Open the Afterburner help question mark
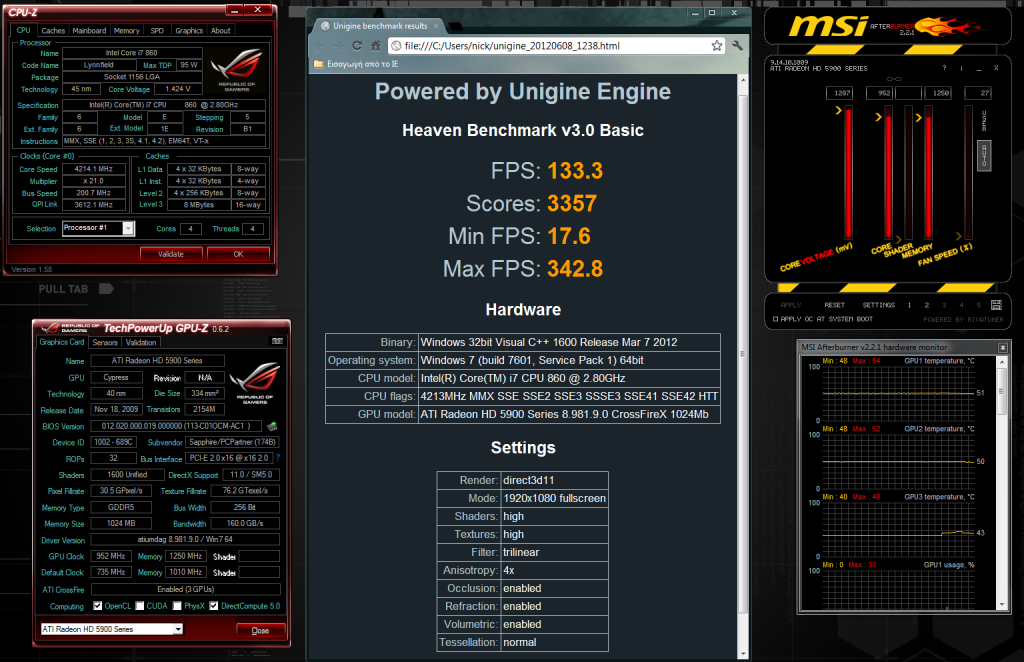The width and height of the screenshot is (1024, 662). (x=944, y=68)
